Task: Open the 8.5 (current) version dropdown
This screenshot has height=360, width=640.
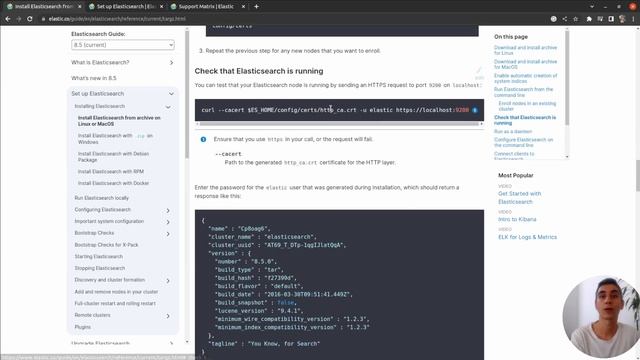Action: click(x=123, y=45)
